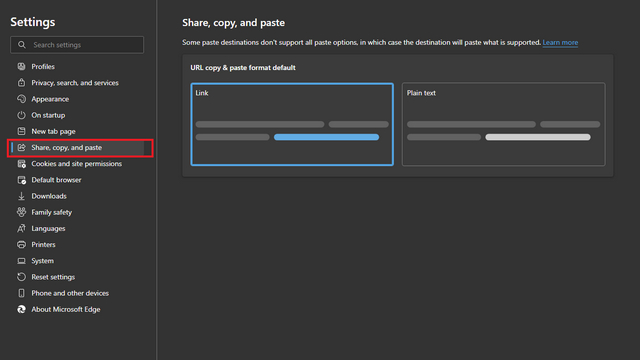Click the Phone and other devices icon

point(21,293)
